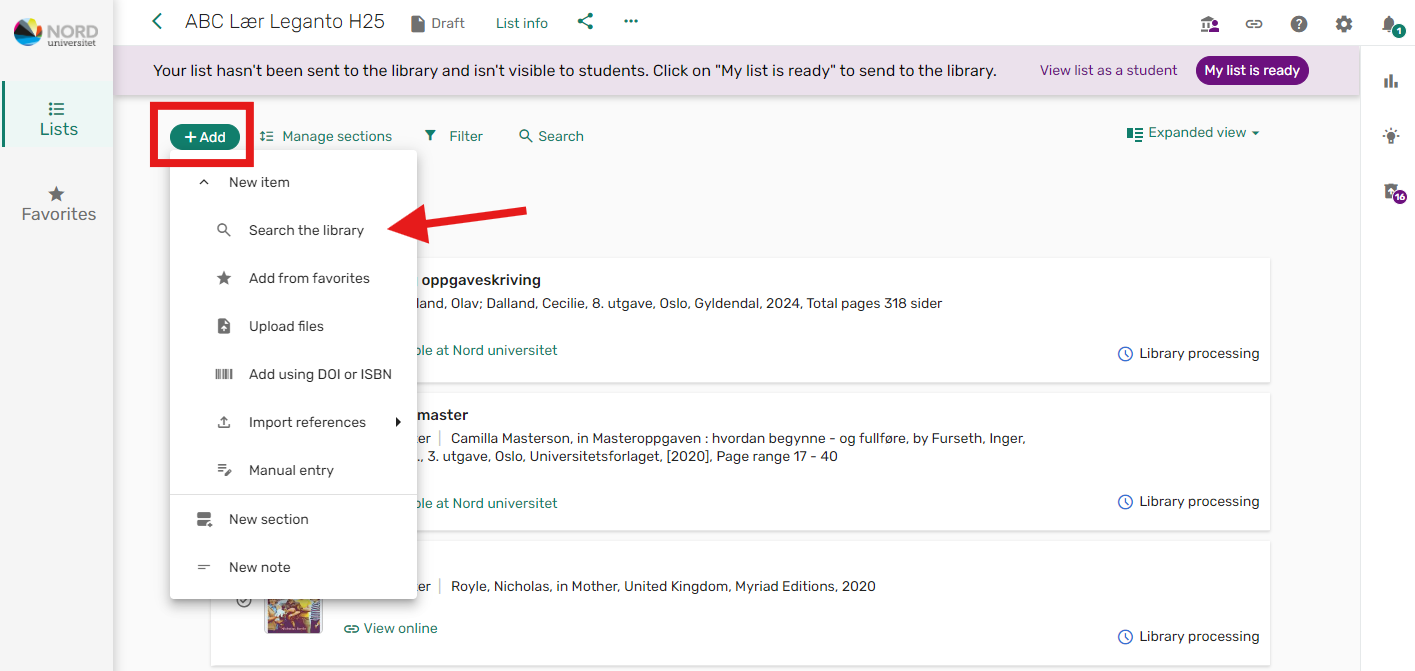Open Manage sections
Screen dimensions: 1415x671
coord(326,136)
